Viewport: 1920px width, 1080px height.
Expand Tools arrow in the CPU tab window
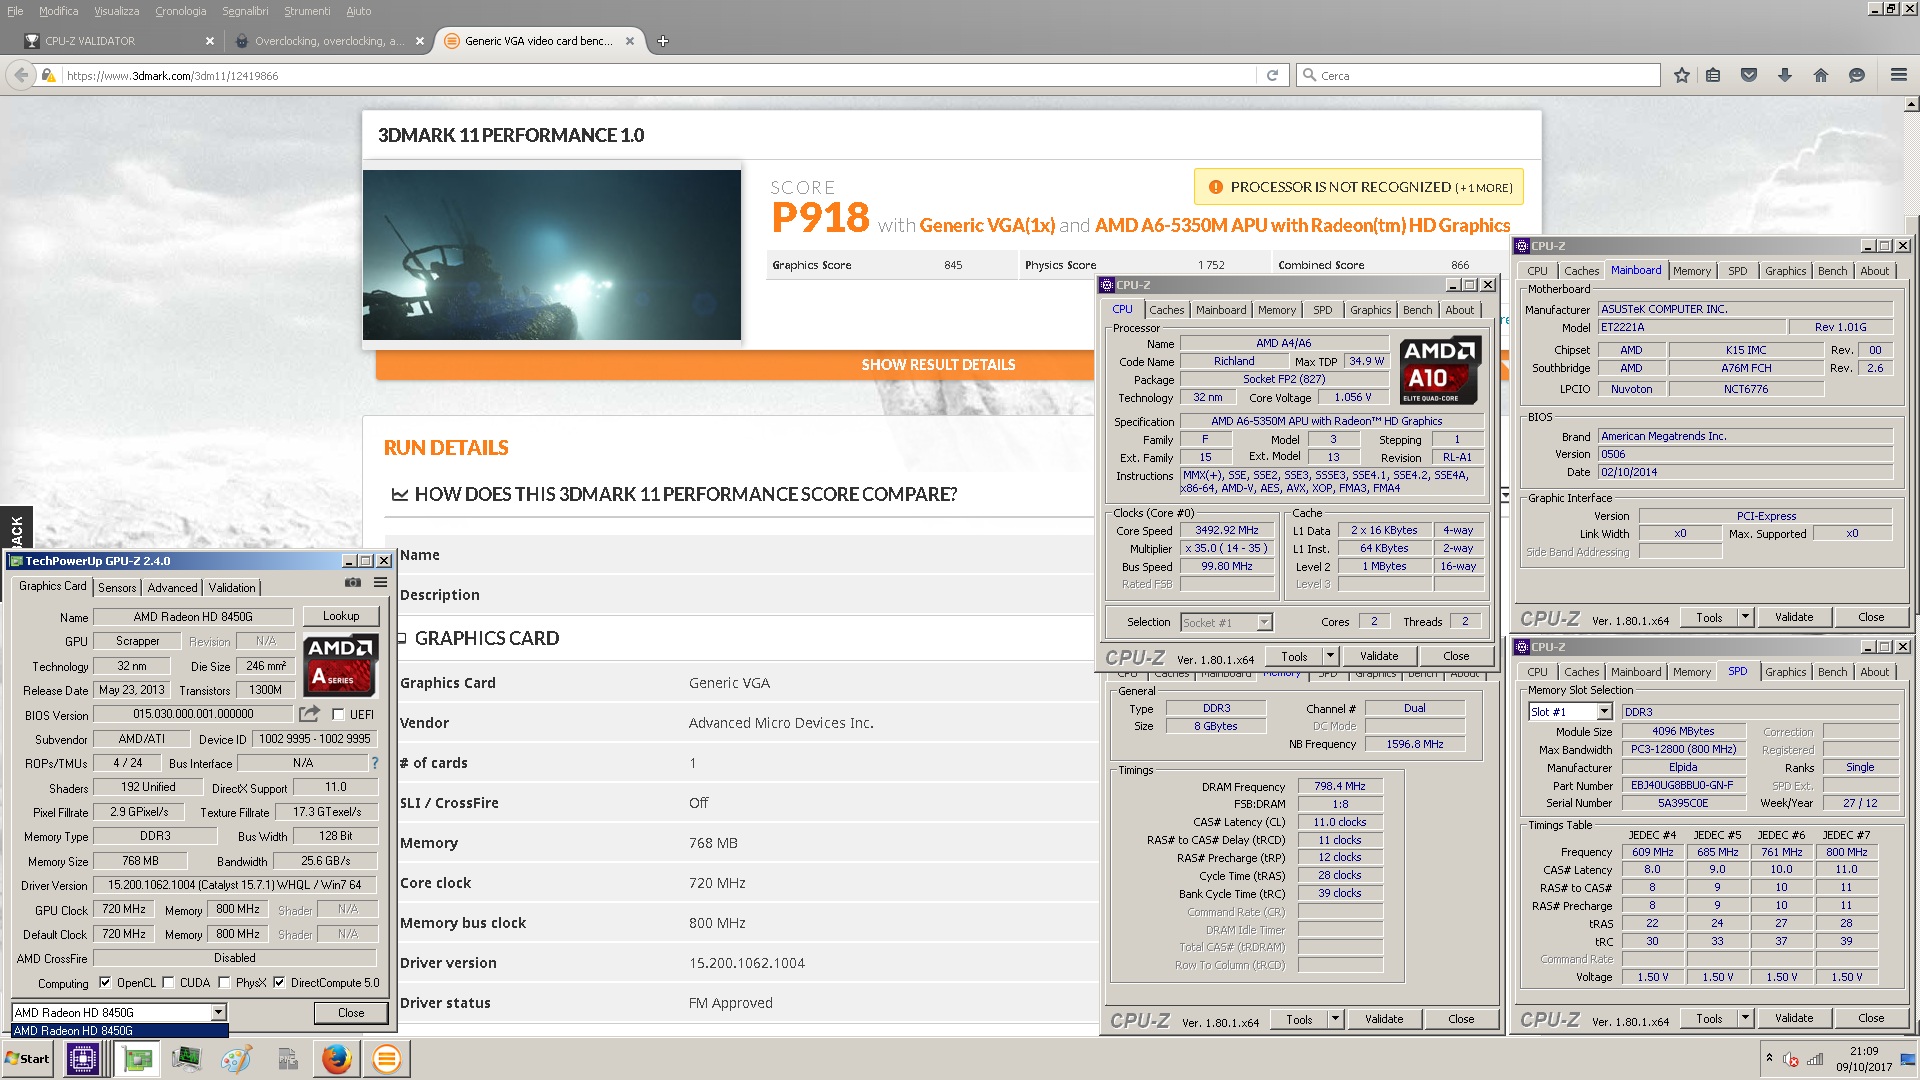1330,656
